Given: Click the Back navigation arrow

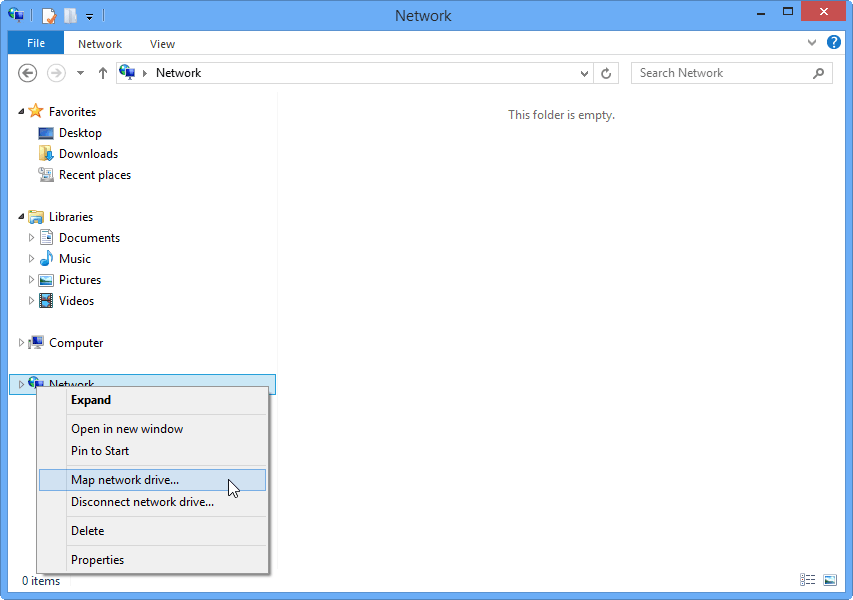Looking at the screenshot, I should pyautogui.click(x=27, y=73).
